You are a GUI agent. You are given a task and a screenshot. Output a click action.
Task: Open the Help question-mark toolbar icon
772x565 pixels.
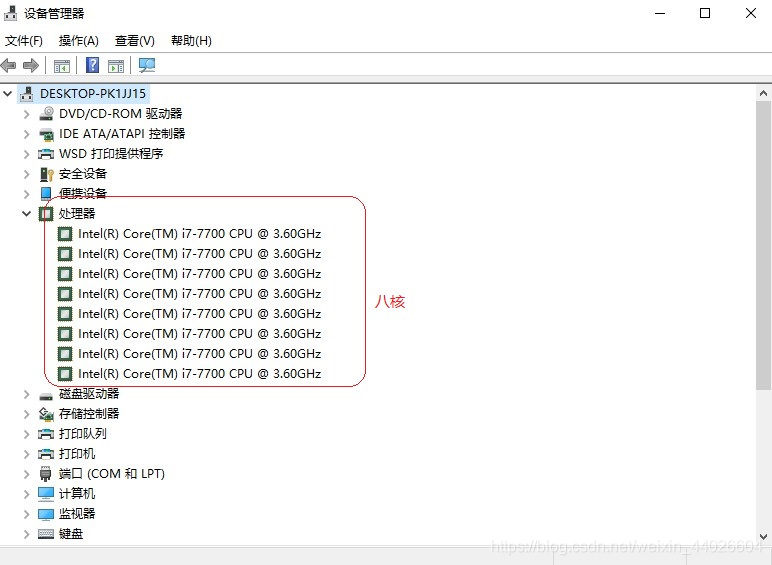(x=92, y=65)
